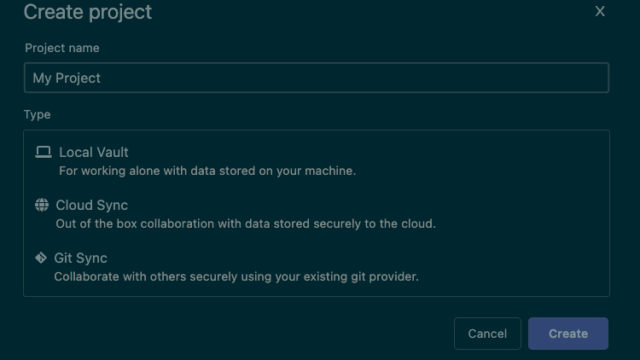The height and width of the screenshot is (360, 640).
Task: Close the Create project dialog
Action: pyautogui.click(x=600, y=11)
